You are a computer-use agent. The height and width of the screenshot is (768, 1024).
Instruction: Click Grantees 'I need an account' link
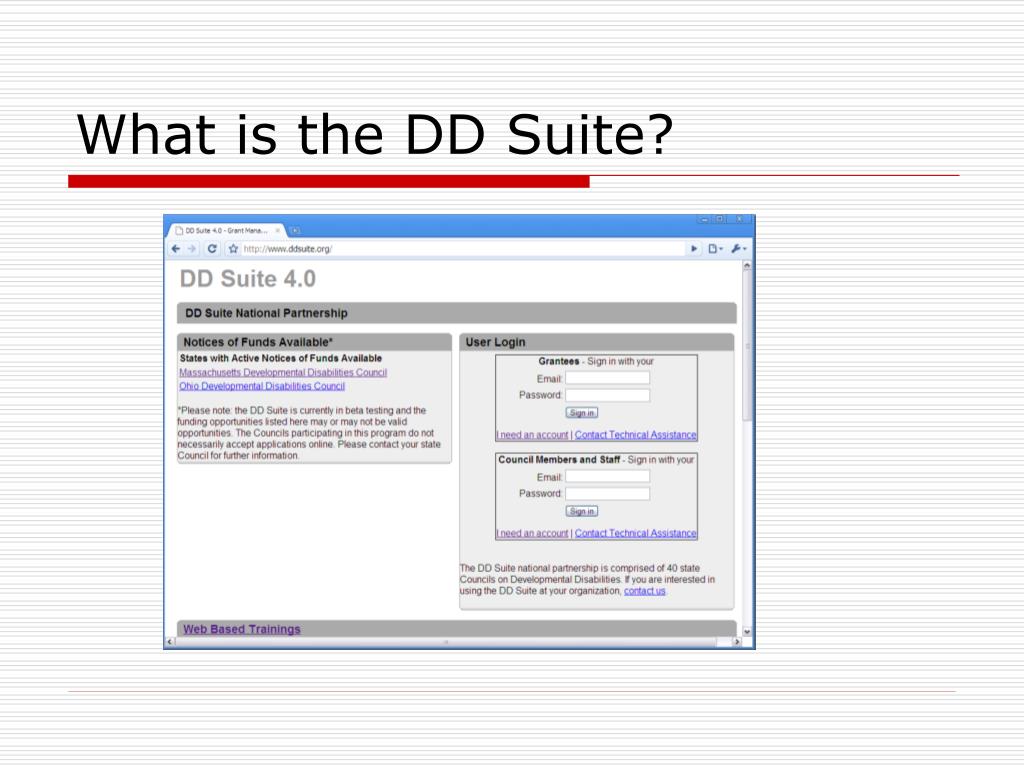pos(532,435)
